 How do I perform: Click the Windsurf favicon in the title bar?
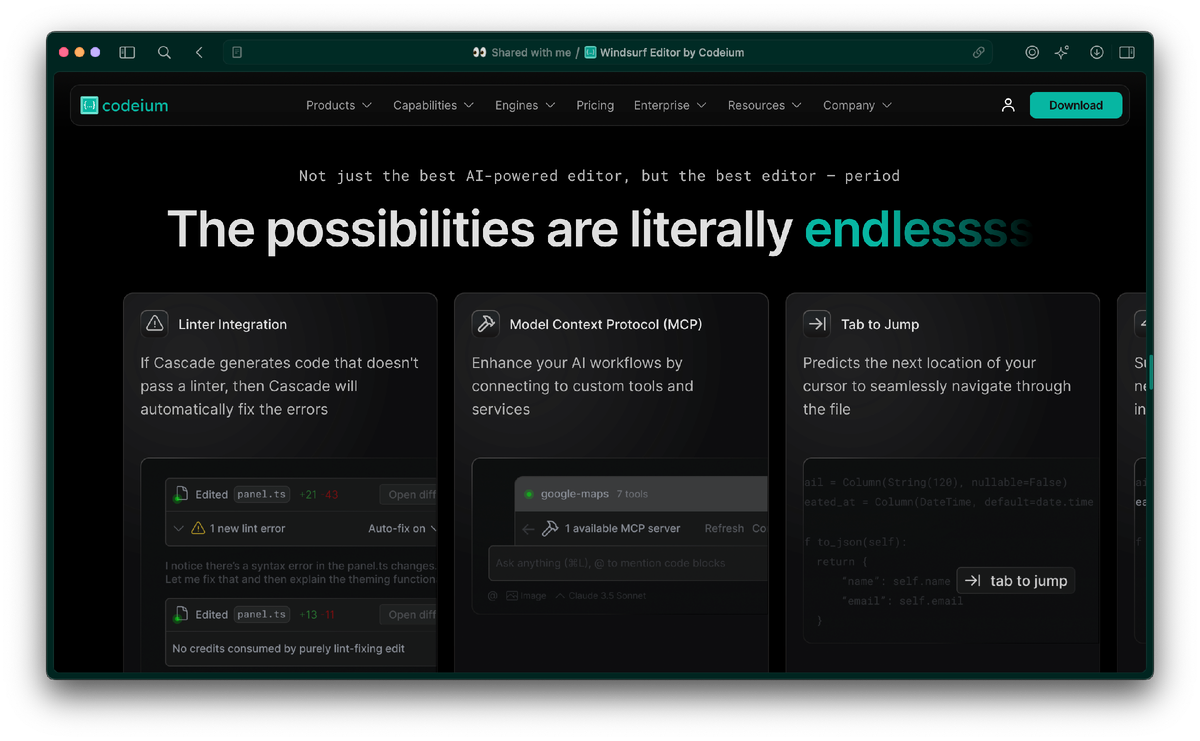coord(591,53)
